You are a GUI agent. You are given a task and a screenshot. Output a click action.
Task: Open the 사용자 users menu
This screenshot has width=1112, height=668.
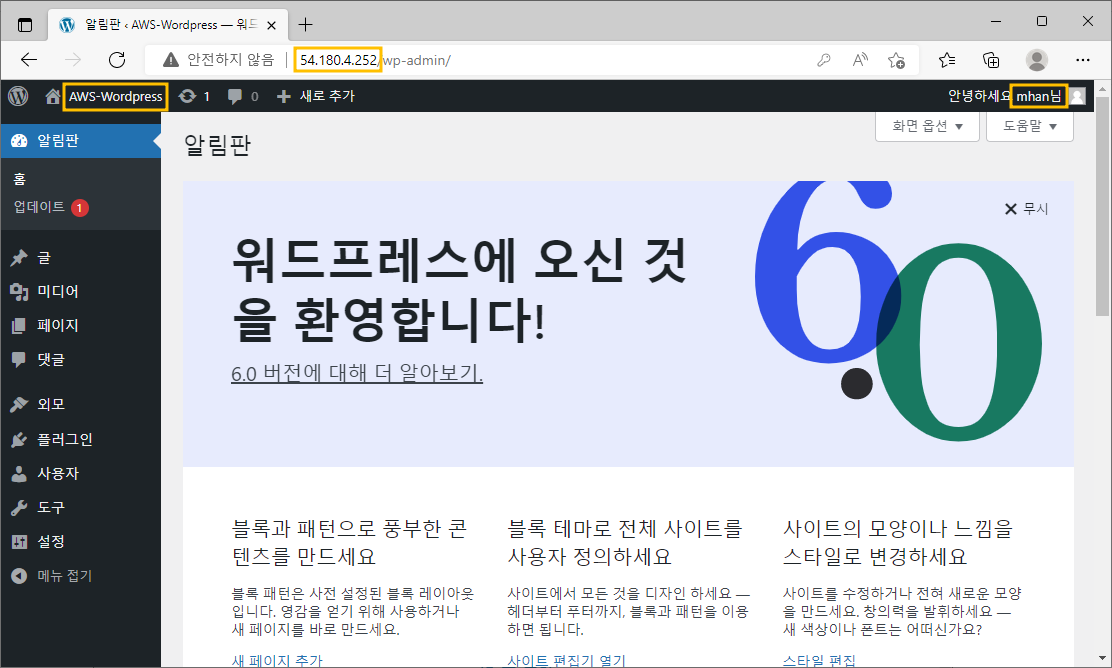pos(80,474)
